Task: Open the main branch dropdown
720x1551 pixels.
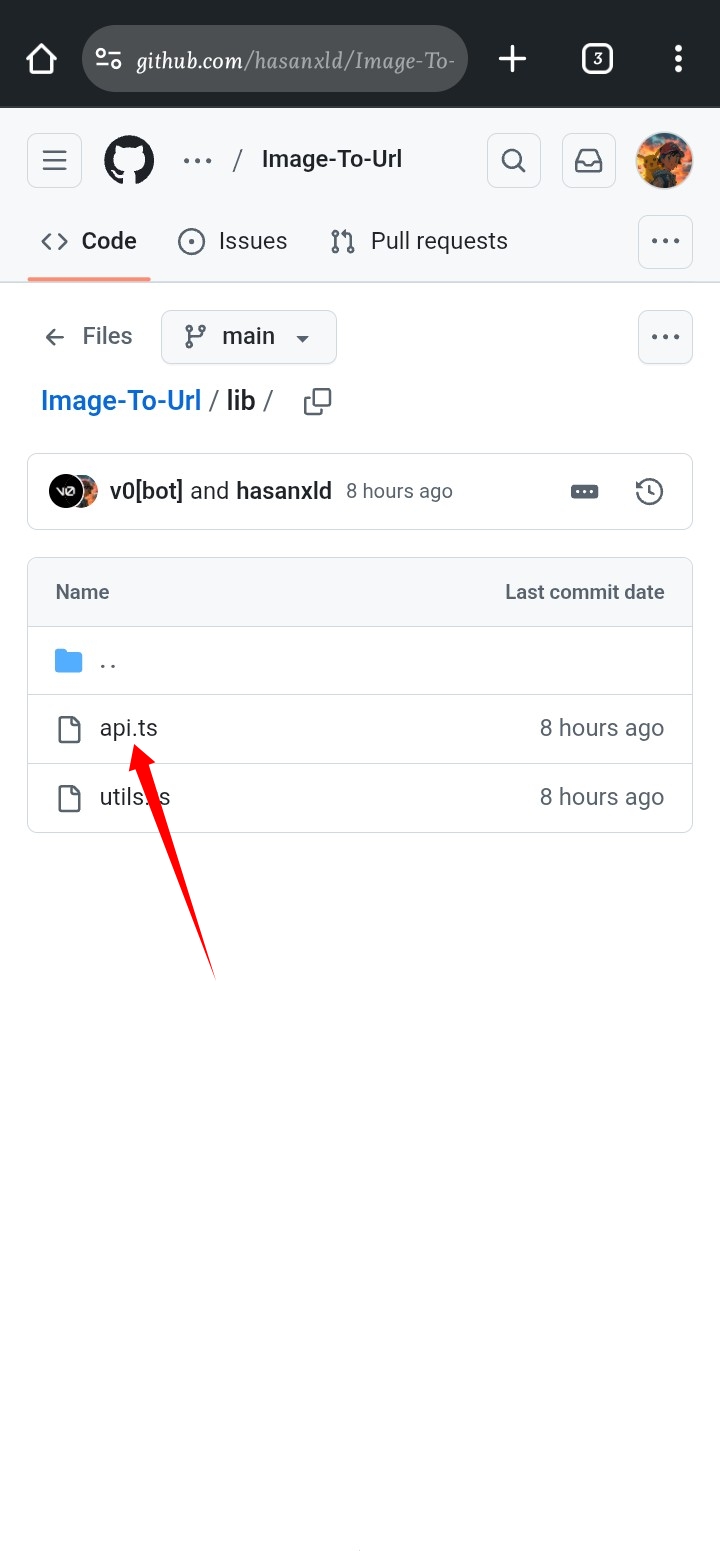Action: [x=249, y=337]
